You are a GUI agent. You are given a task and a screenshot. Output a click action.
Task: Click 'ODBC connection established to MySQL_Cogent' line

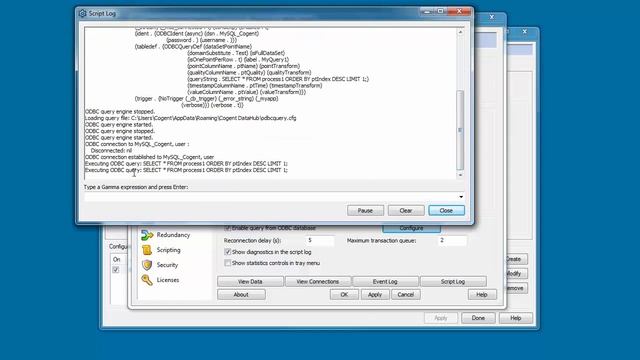tap(149, 157)
